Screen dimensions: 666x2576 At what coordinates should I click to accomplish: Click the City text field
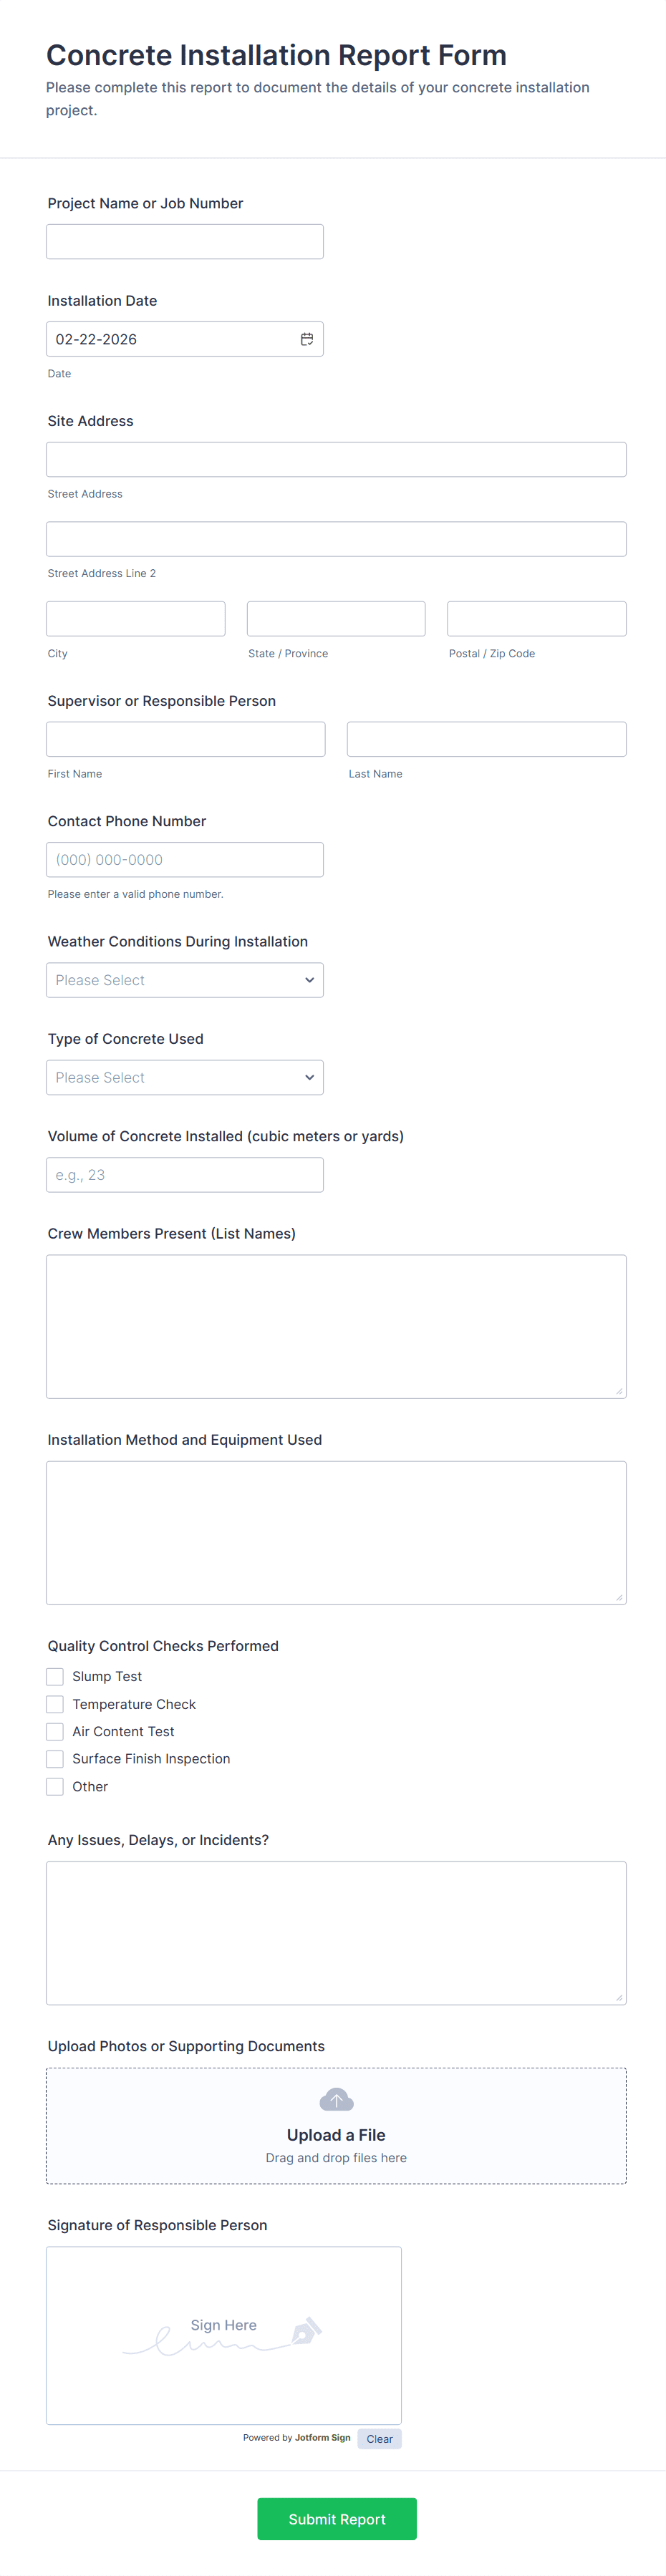(136, 619)
